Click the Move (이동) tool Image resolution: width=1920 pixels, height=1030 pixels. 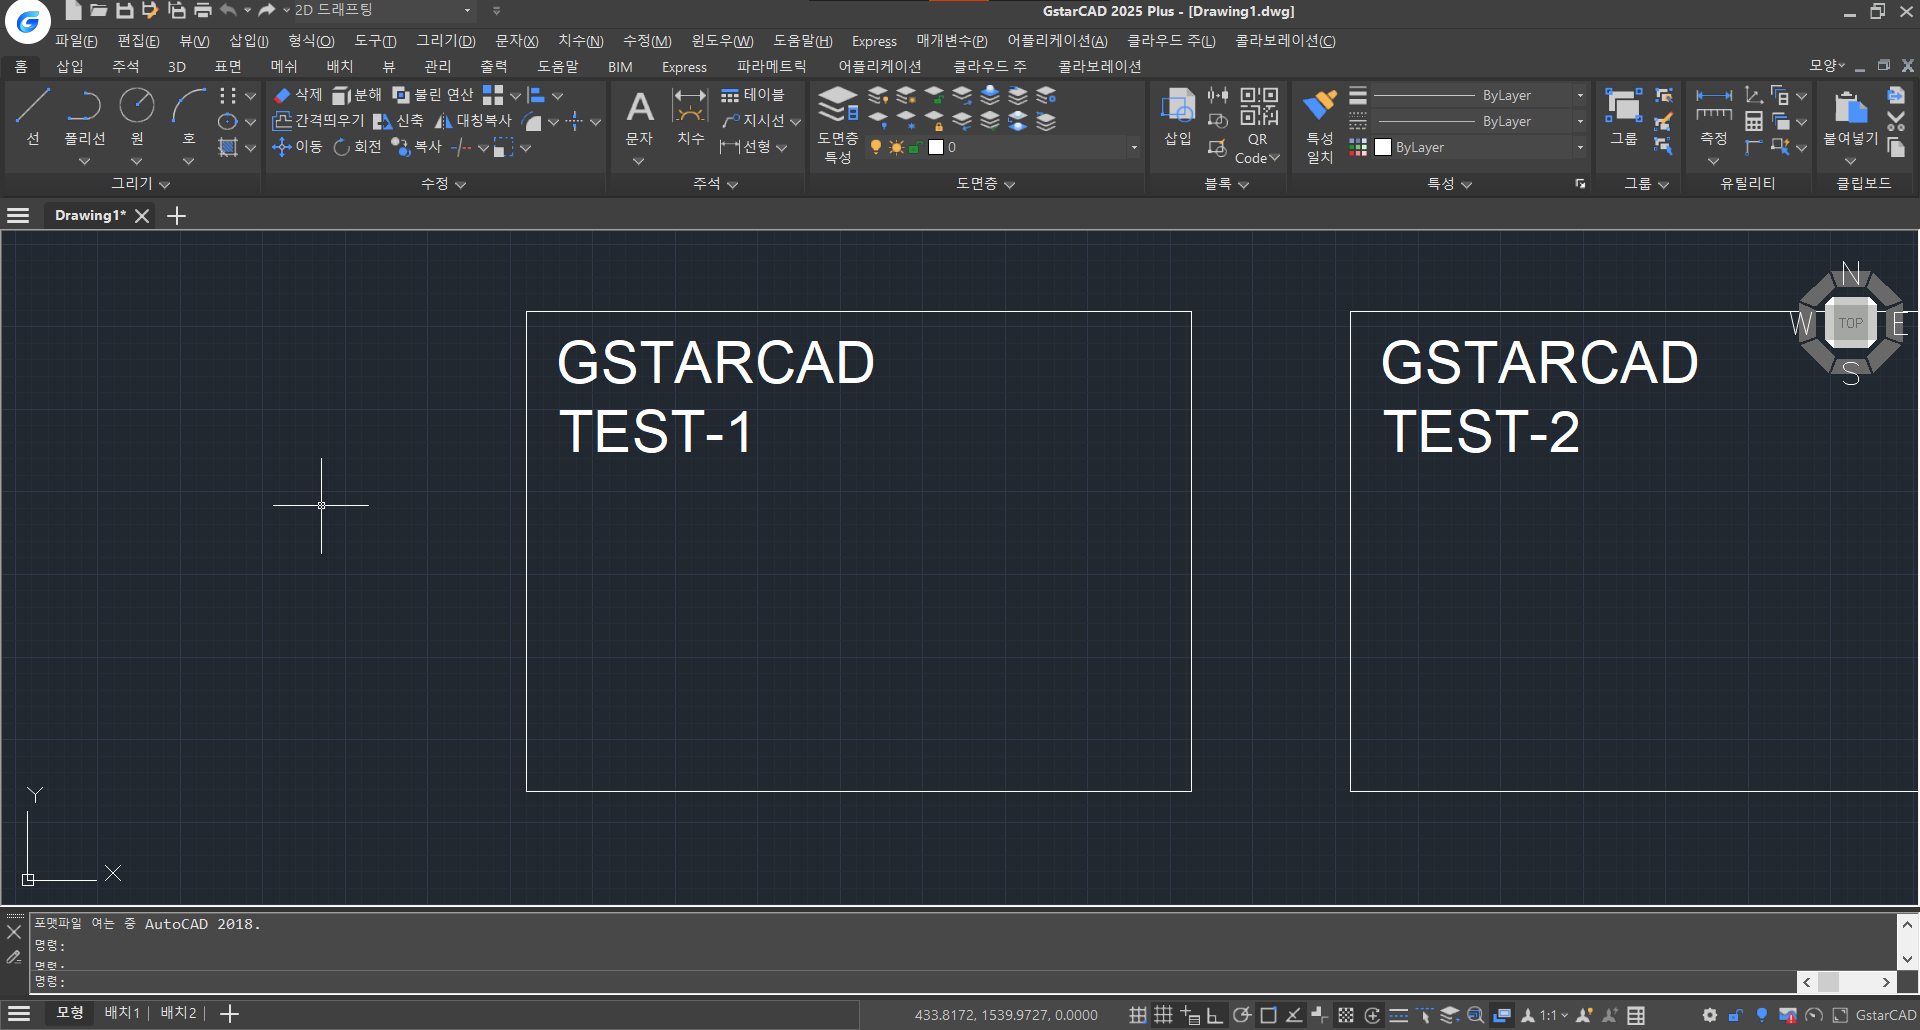(297, 147)
